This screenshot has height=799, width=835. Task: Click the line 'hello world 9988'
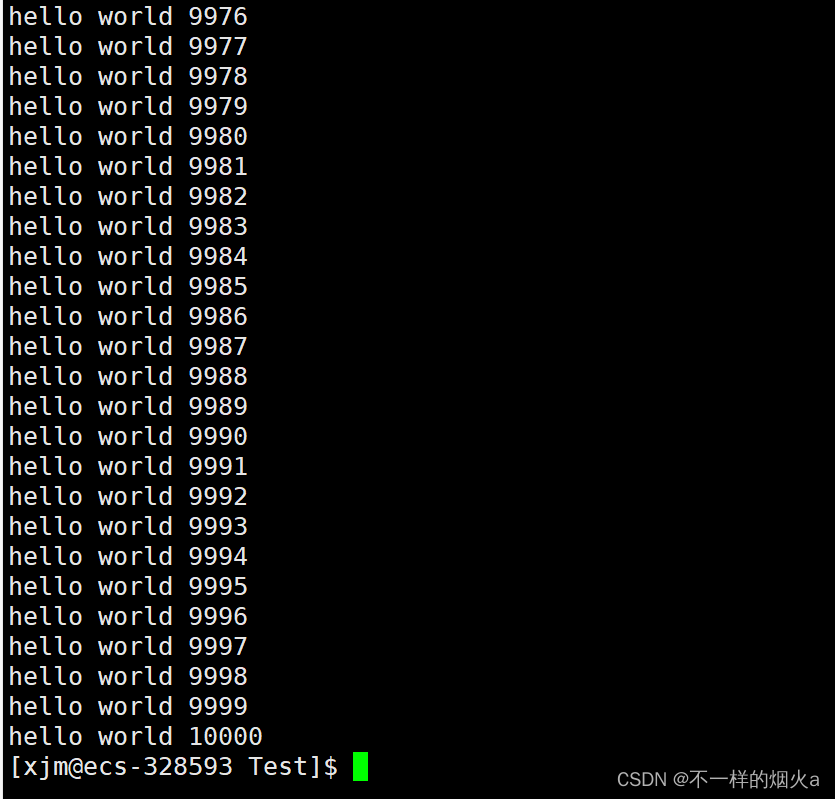(x=128, y=377)
